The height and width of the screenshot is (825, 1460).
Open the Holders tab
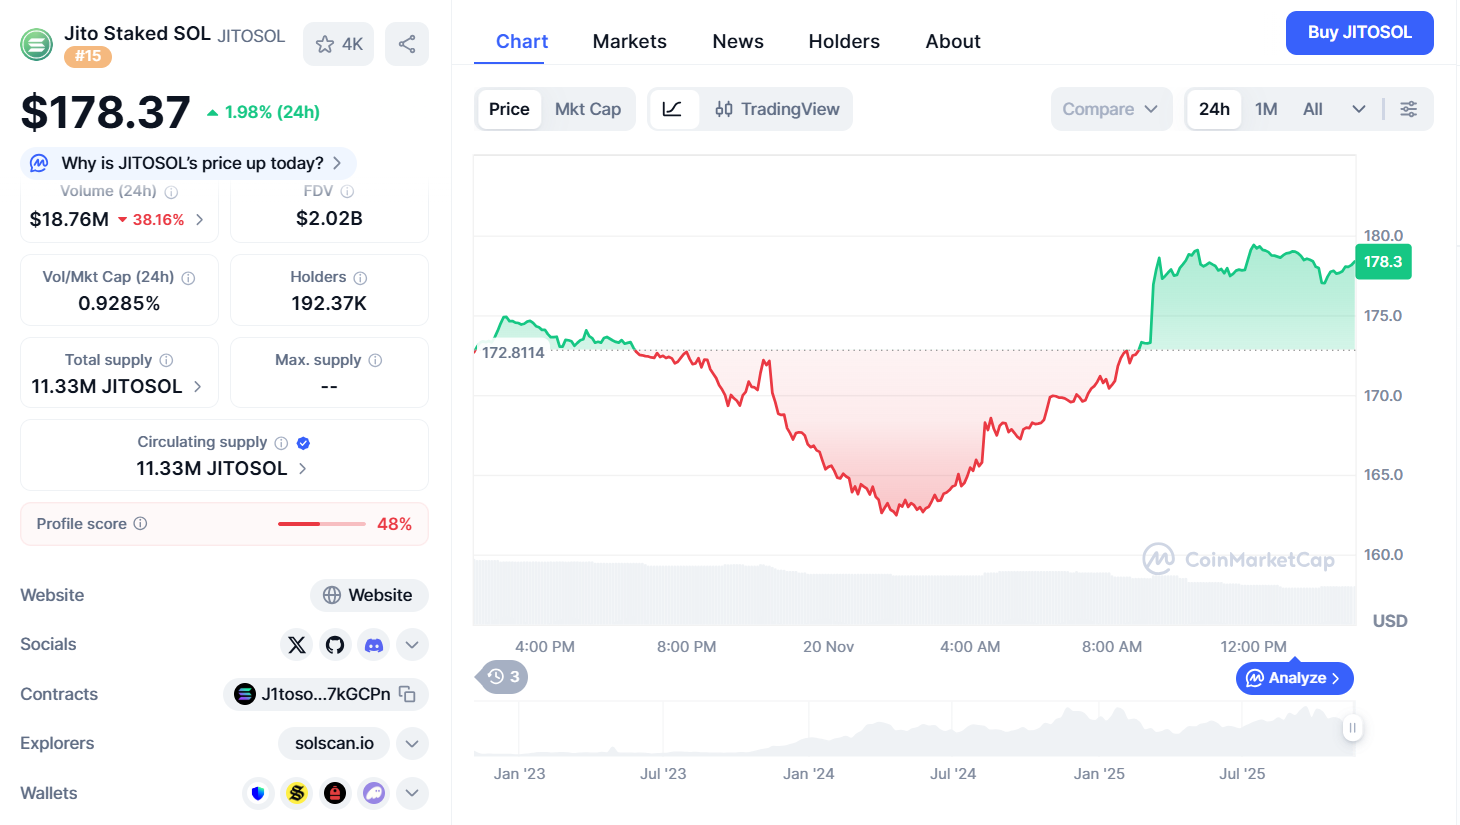pyautogui.click(x=844, y=41)
